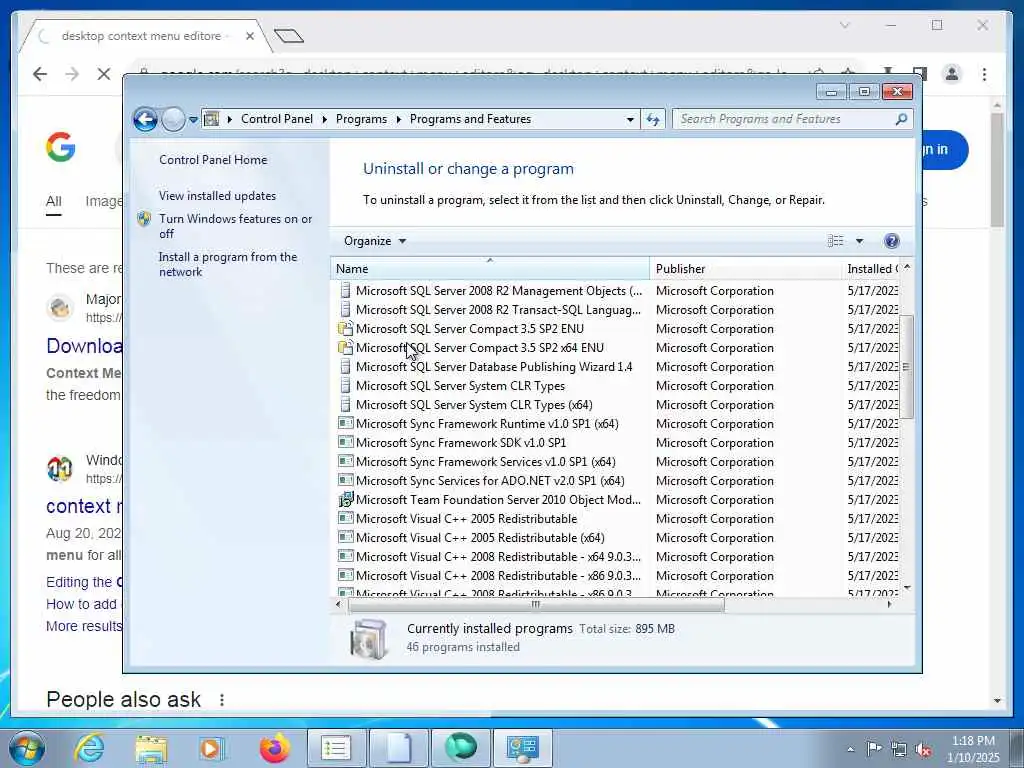Viewport: 1024px width, 768px height.
Task: Select Microsoft Sync Framework SDK v1.0 SP1
Action: coord(460,442)
